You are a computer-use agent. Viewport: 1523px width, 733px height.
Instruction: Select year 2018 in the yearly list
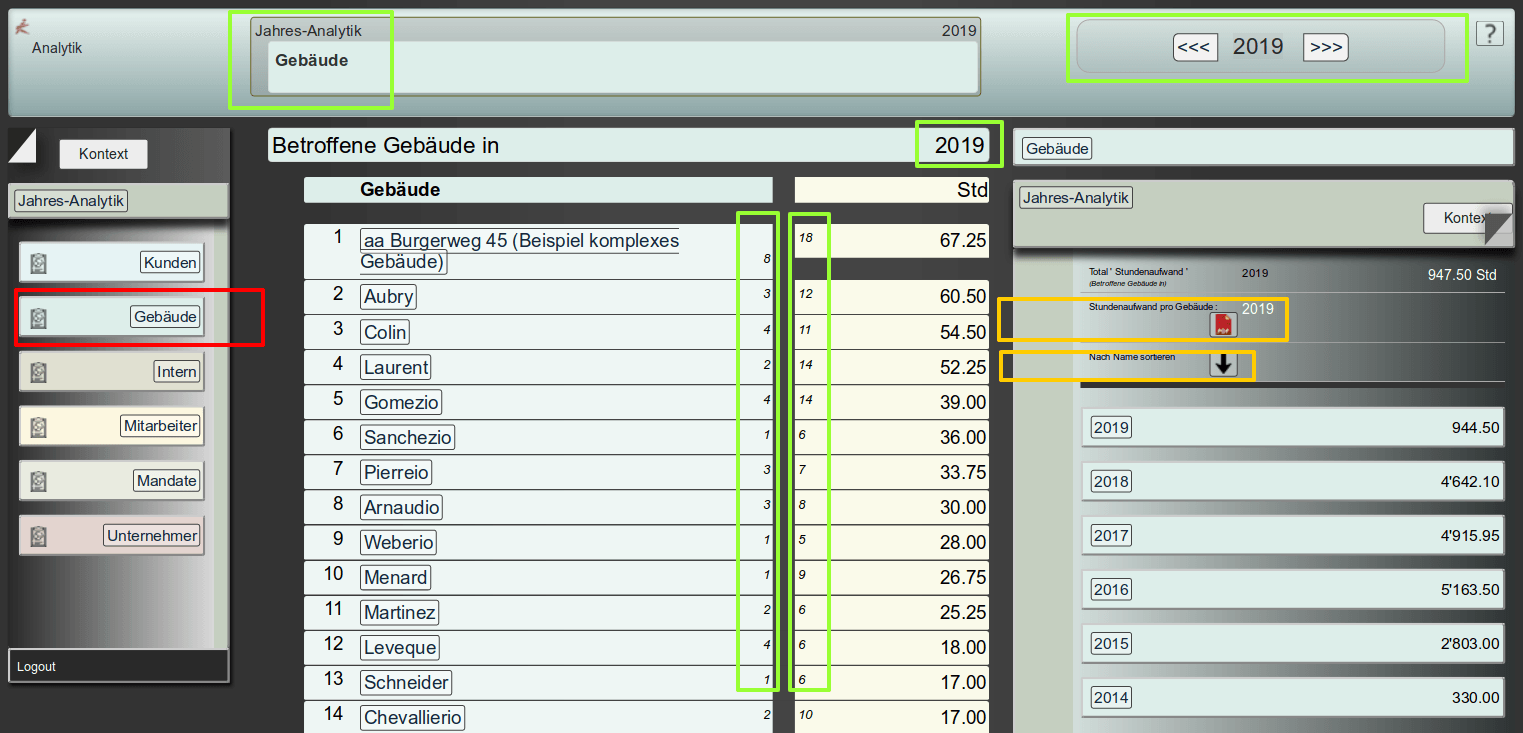[x=1111, y=481]
